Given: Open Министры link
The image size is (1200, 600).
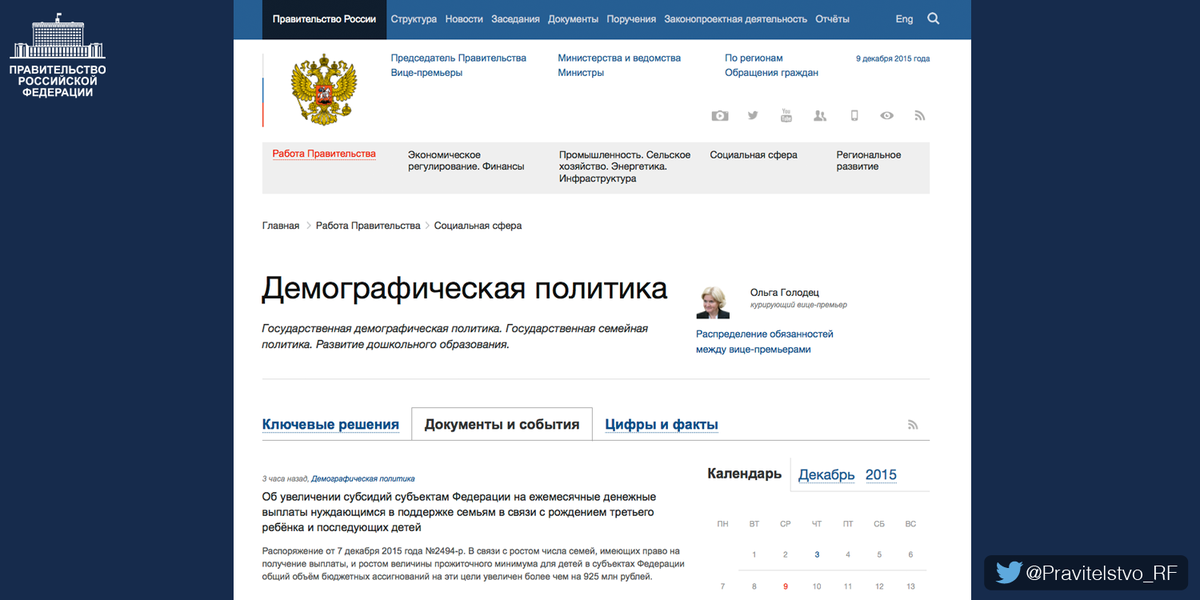Looking at the screenshot, I should pyautogui.click(x=581, y=73).
